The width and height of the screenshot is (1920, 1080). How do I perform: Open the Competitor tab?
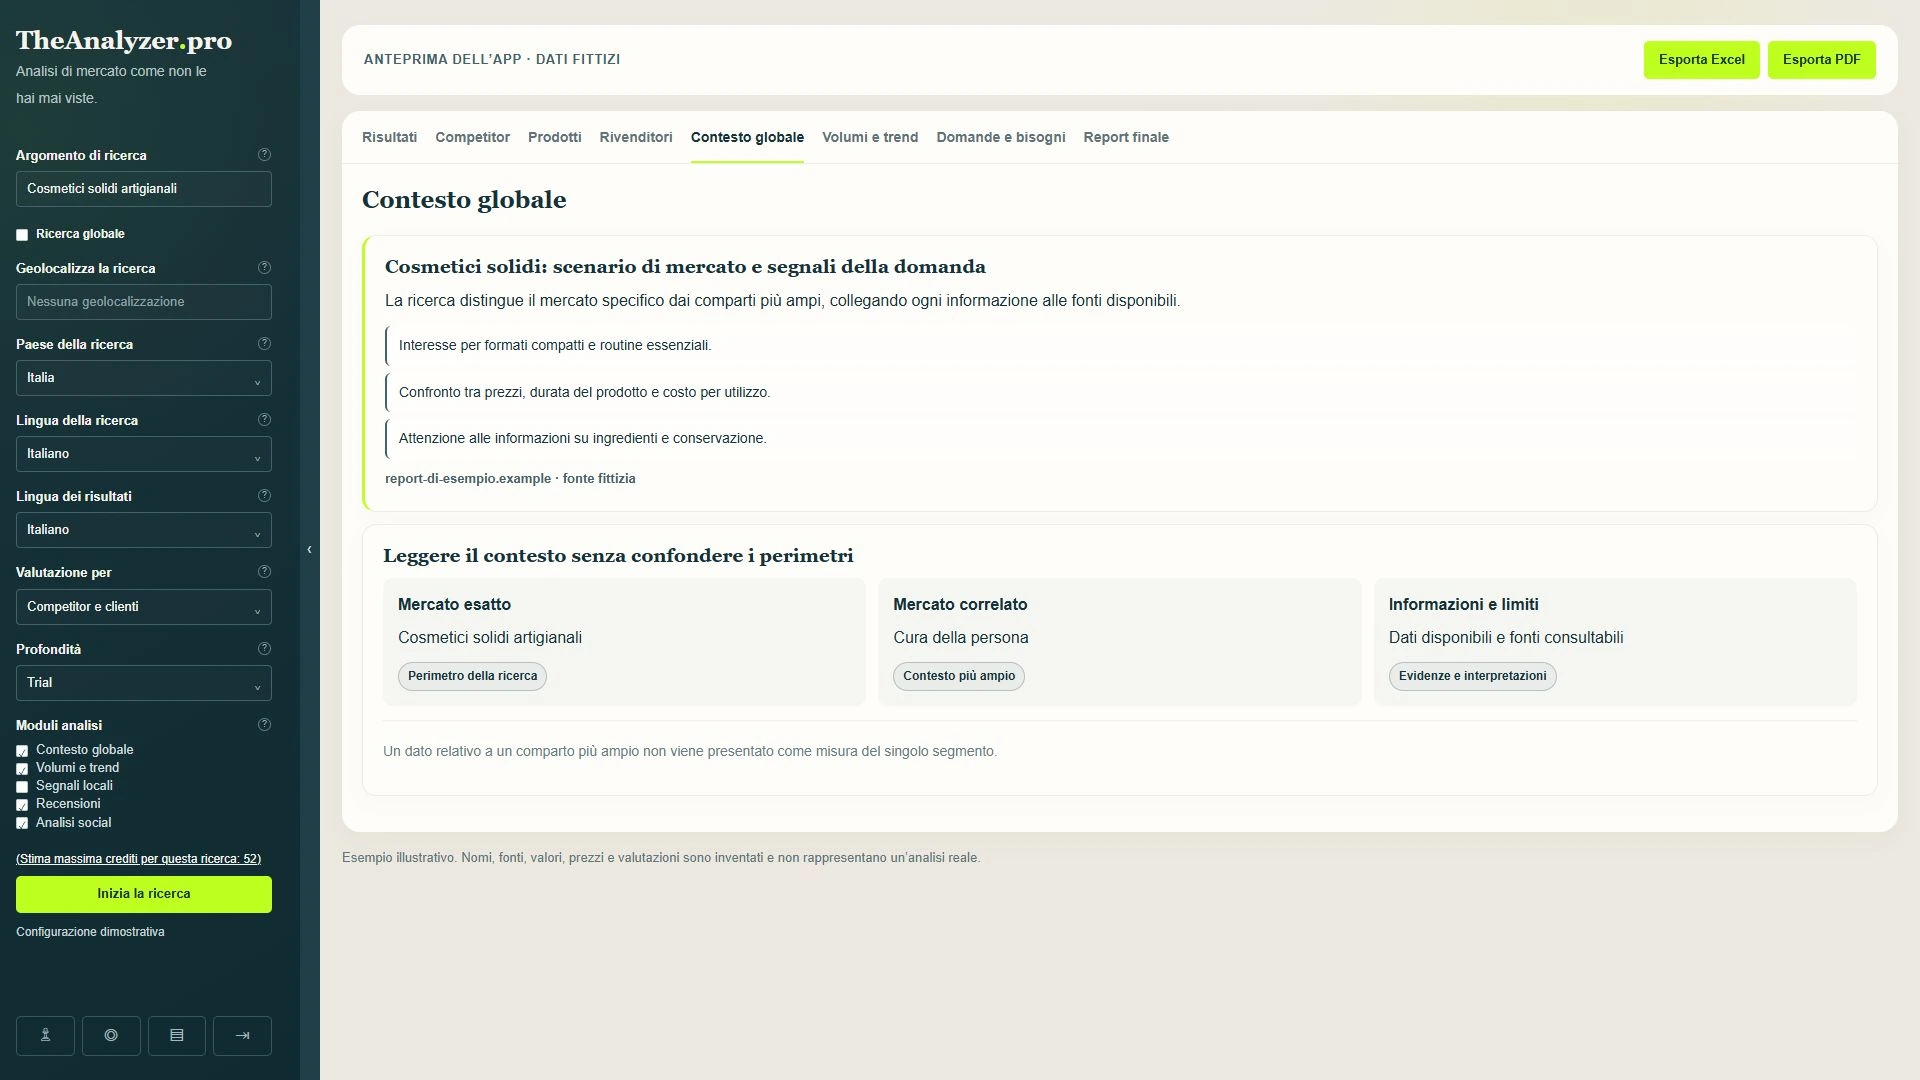(472, 138)
